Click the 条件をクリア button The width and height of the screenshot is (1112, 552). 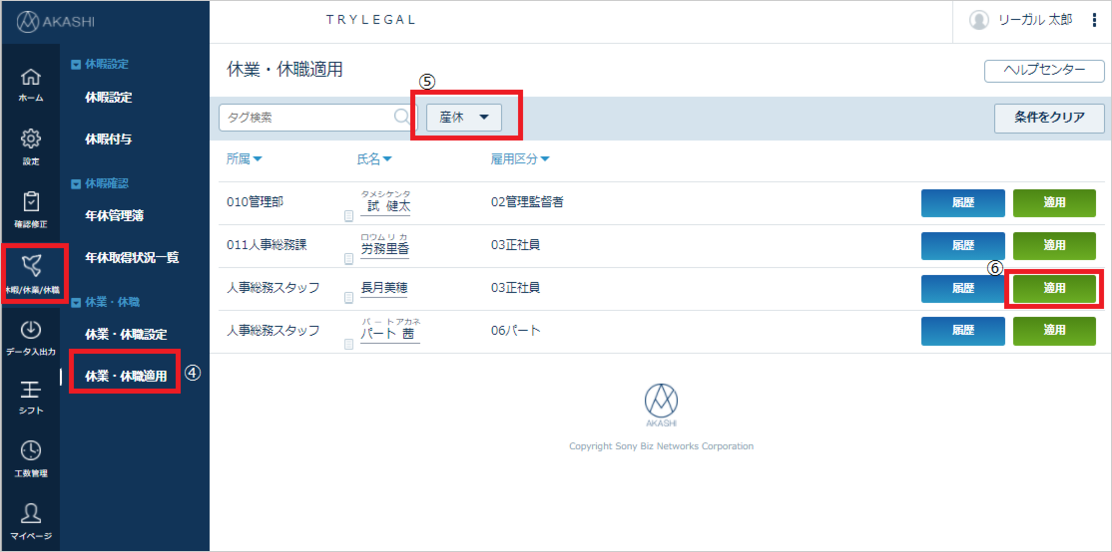[1050, 118]
